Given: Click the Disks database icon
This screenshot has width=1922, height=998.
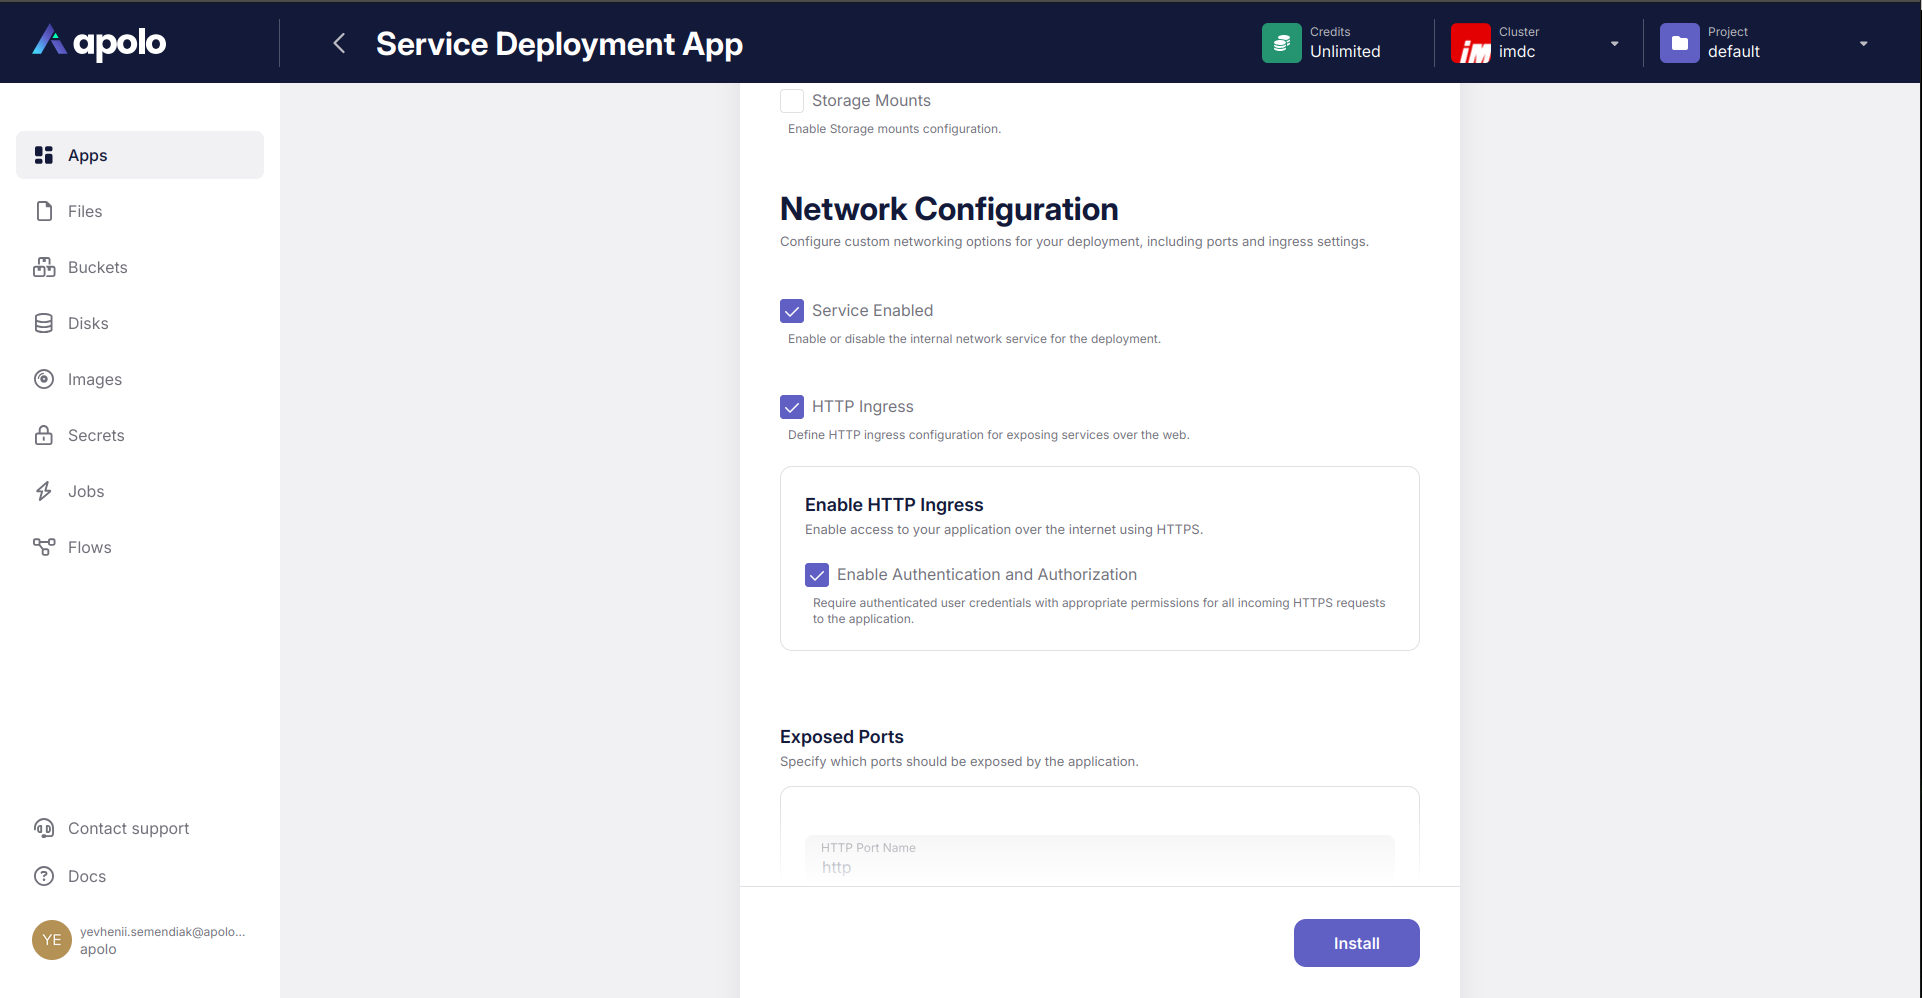Looking at the screenshot, I should 44,323.
